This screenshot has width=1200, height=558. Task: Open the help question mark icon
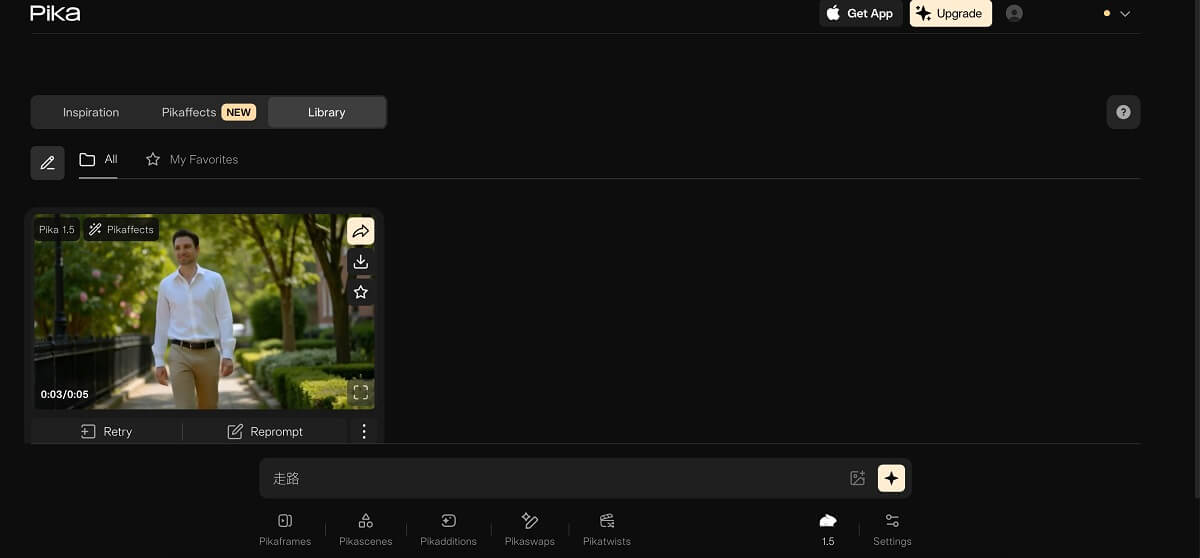(x=1123, y=112)
